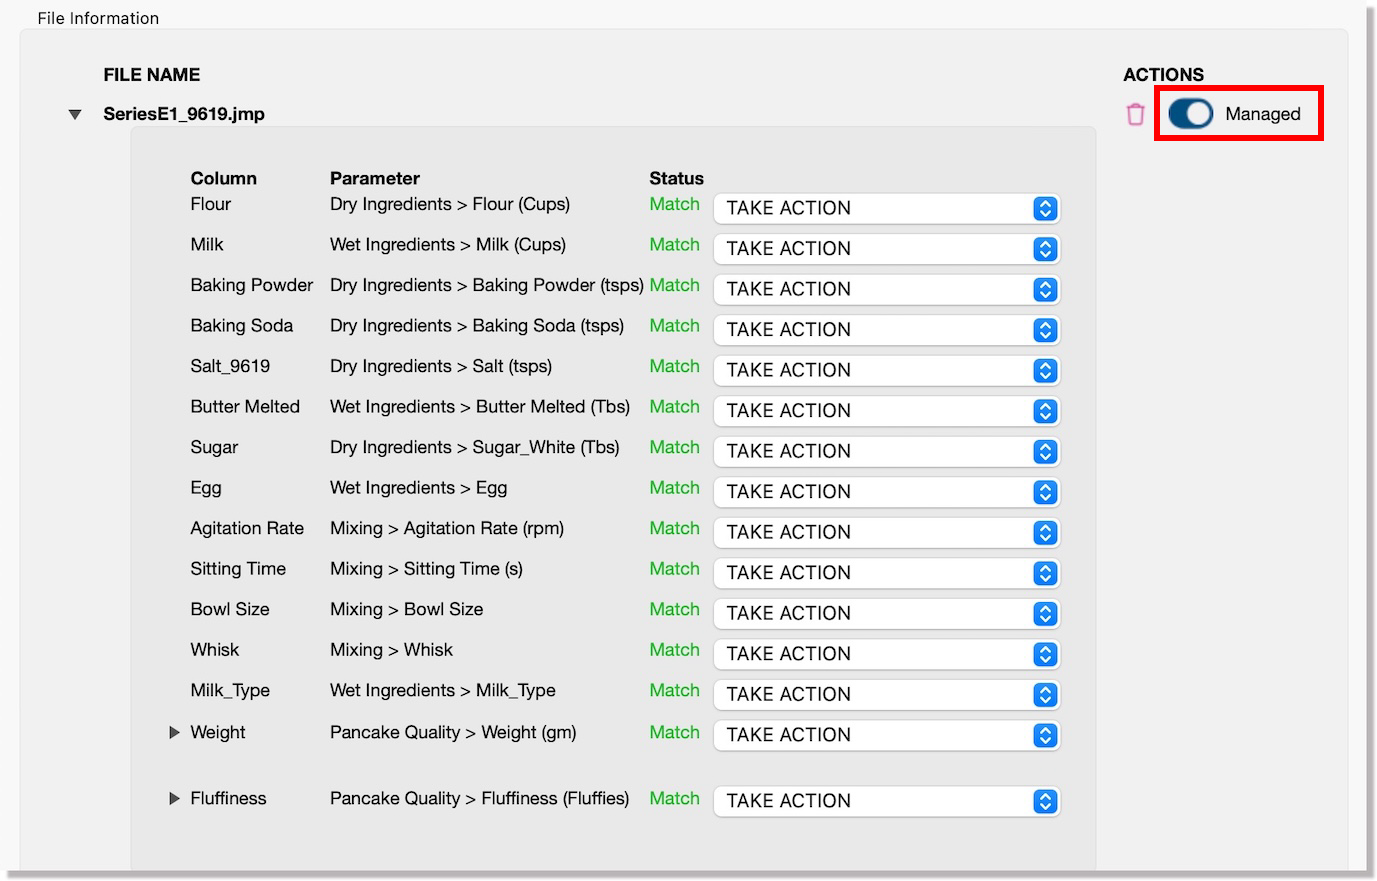The width and height of the screenshot is (1377, 881).
Task: Toggle off the Managed switch
Action: point(1188,114)
